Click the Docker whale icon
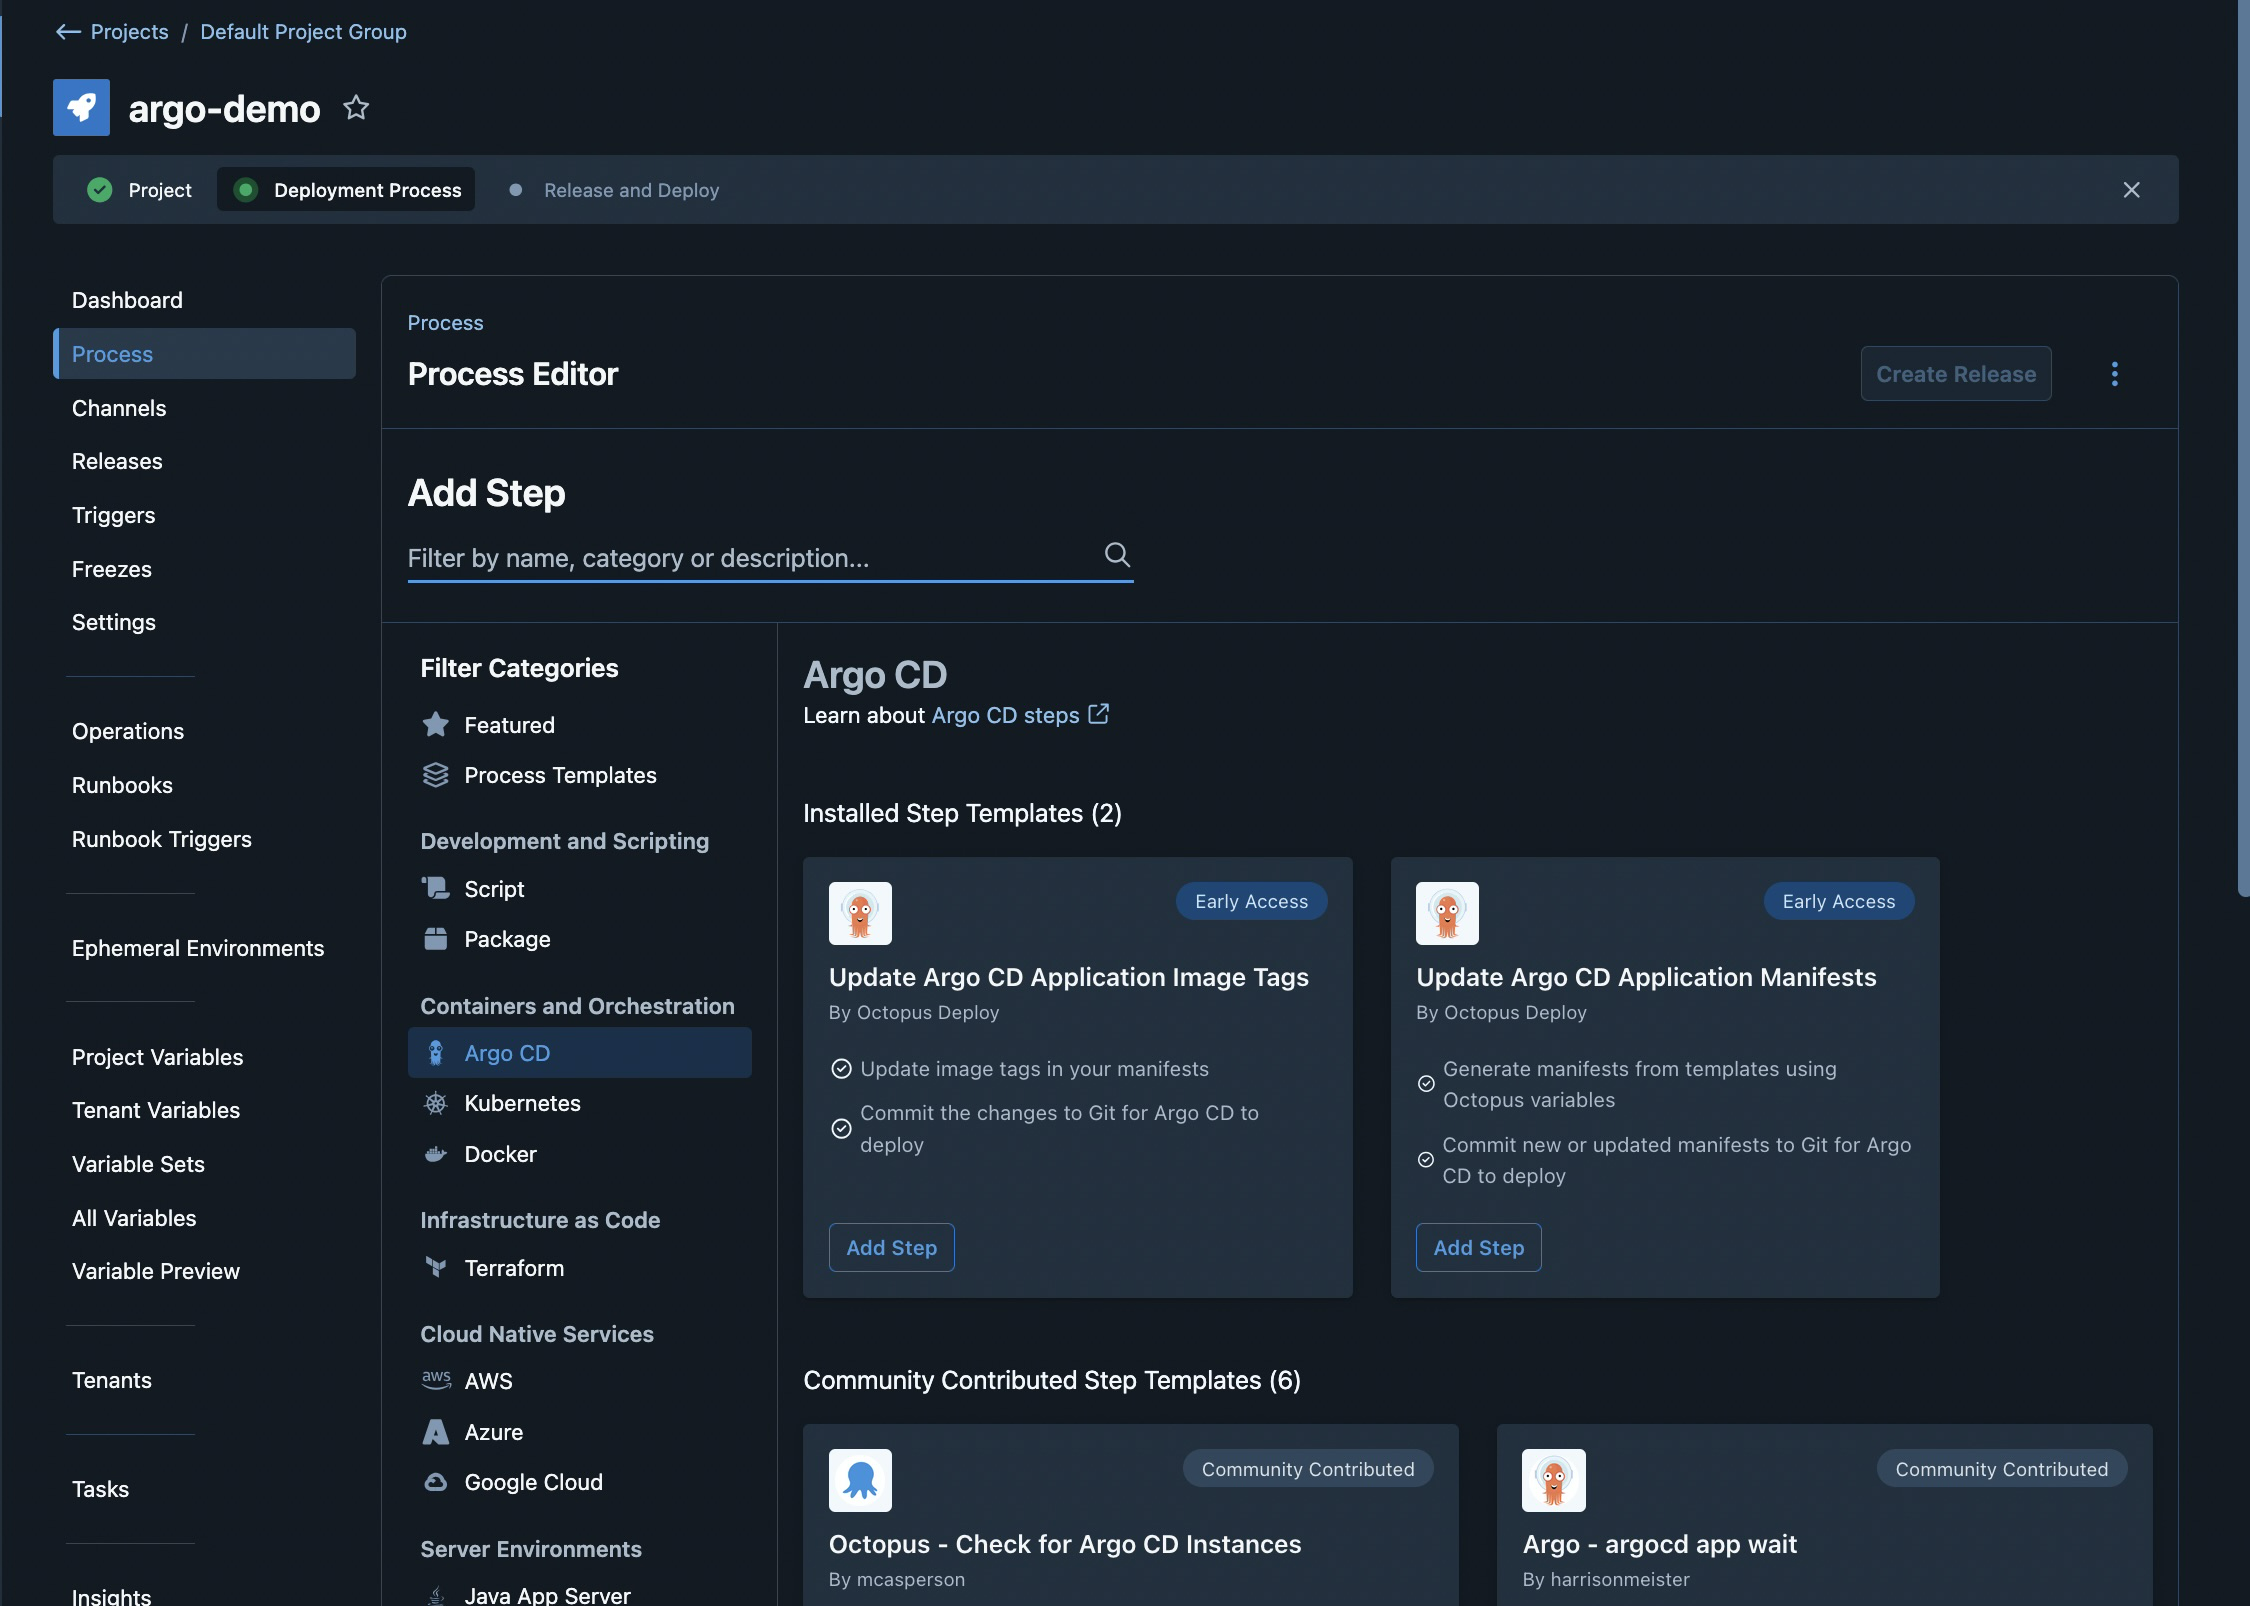The image size is (2250, 1606). pos(435,1154)
